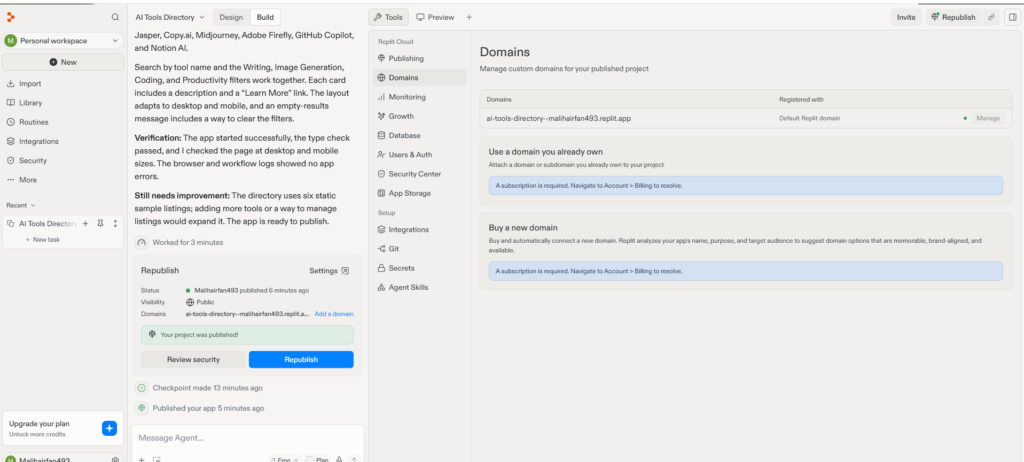Open Settings in the Republish card
Screen dimensions: 1024x462
pyautogui.click(x=329, y=271)
